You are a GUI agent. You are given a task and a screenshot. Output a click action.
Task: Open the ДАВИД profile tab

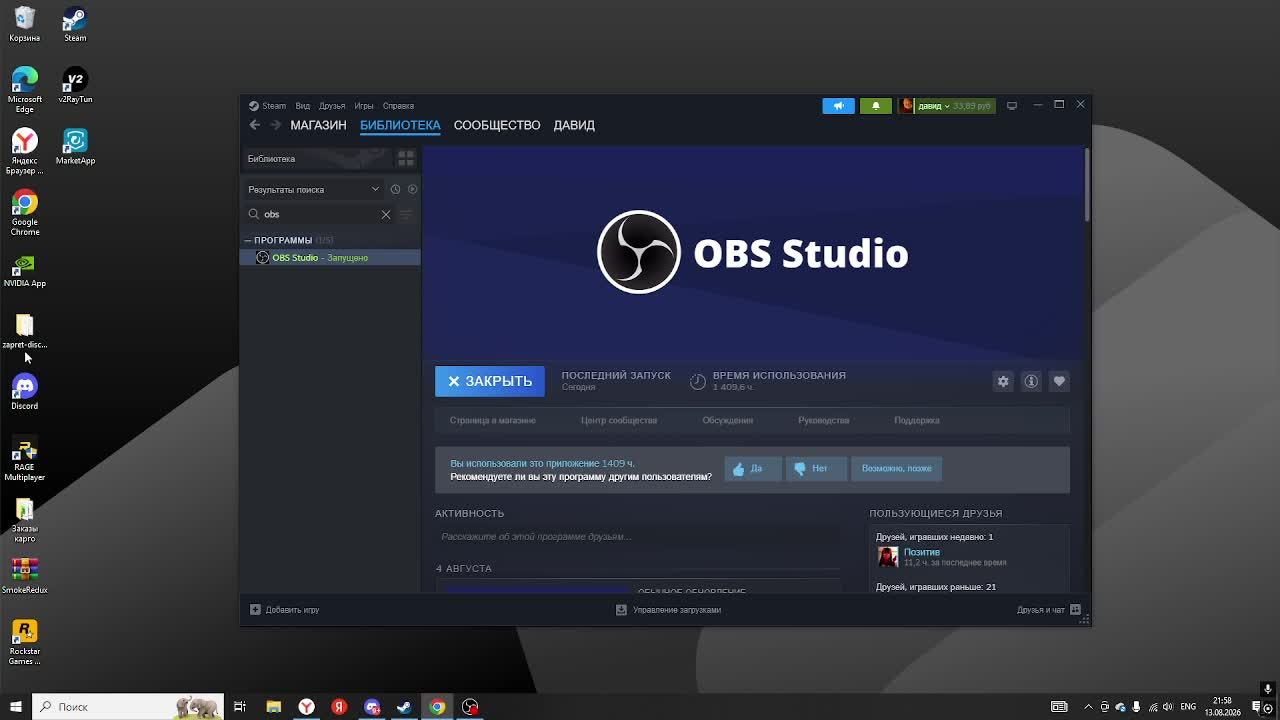pyautogui.click(x=574, y=125)
